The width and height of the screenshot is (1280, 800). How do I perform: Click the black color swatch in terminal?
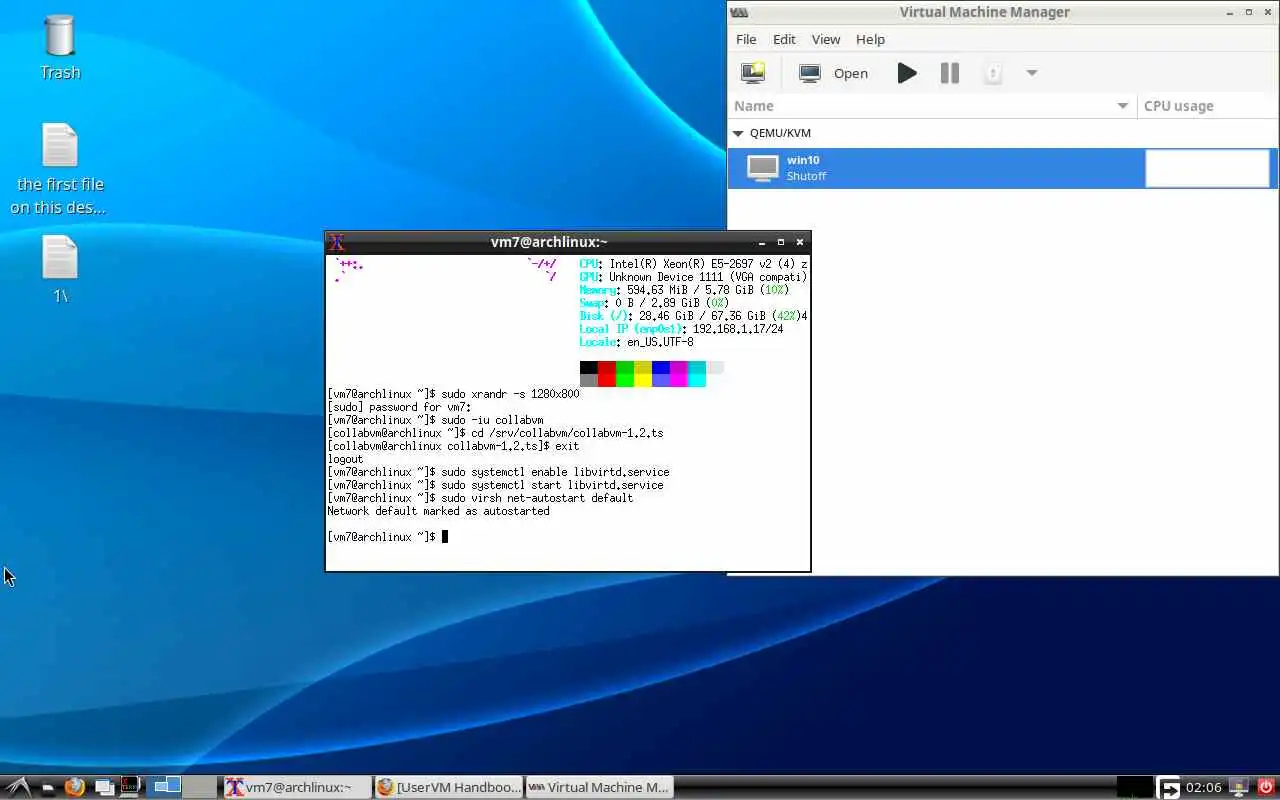tap(589, 368)
